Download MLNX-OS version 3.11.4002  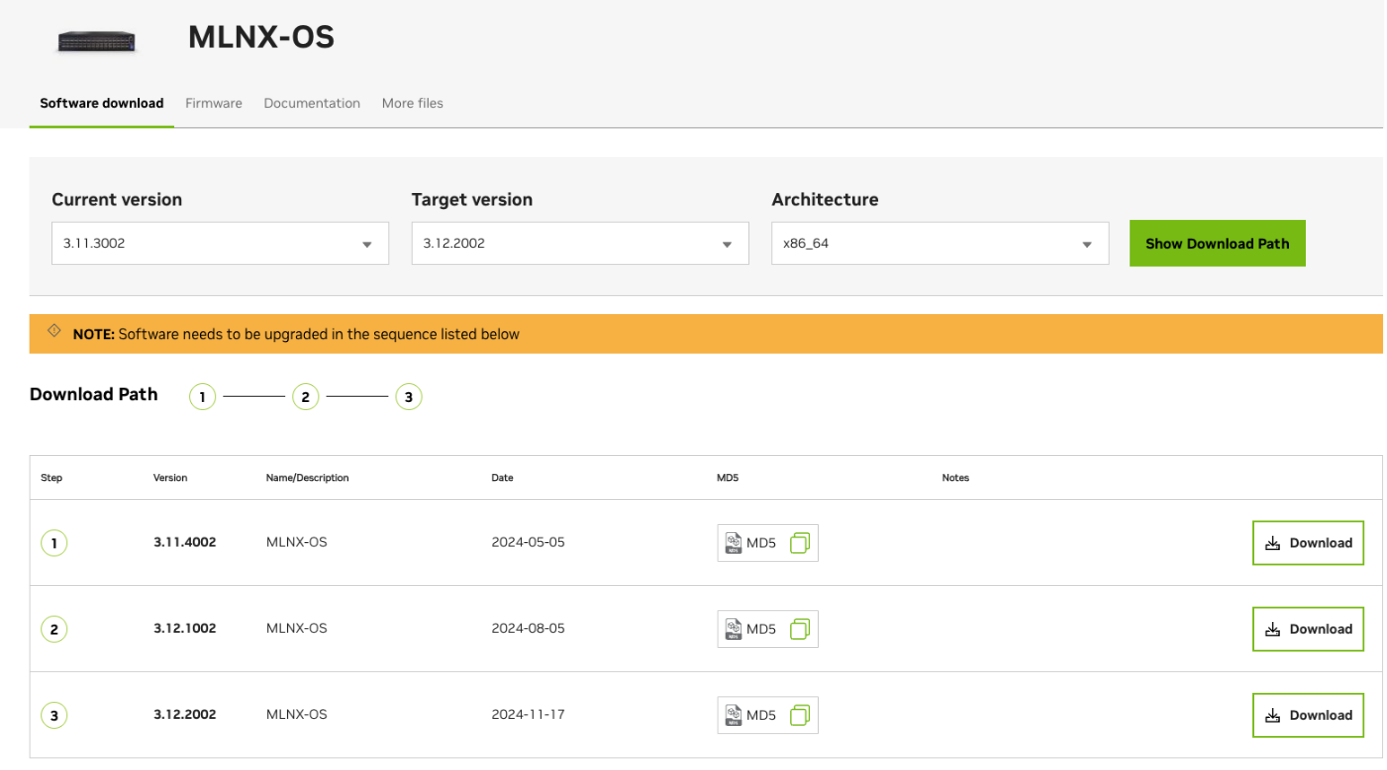pyautogui.click(x=1308, y=543)
